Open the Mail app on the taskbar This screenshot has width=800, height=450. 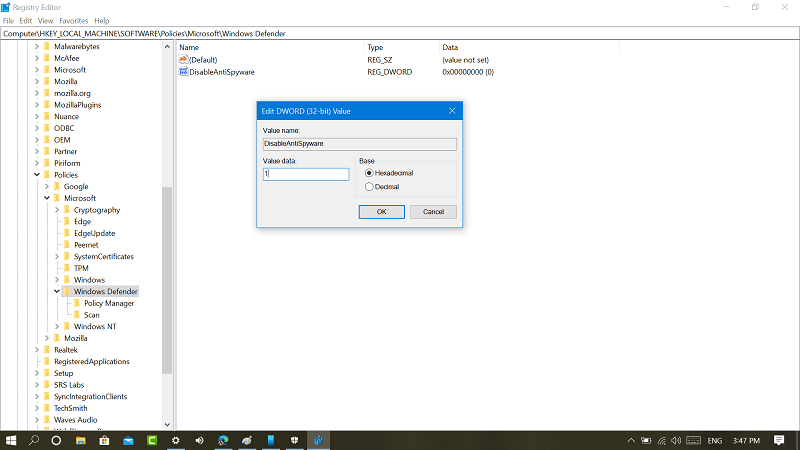pos(128,440)
